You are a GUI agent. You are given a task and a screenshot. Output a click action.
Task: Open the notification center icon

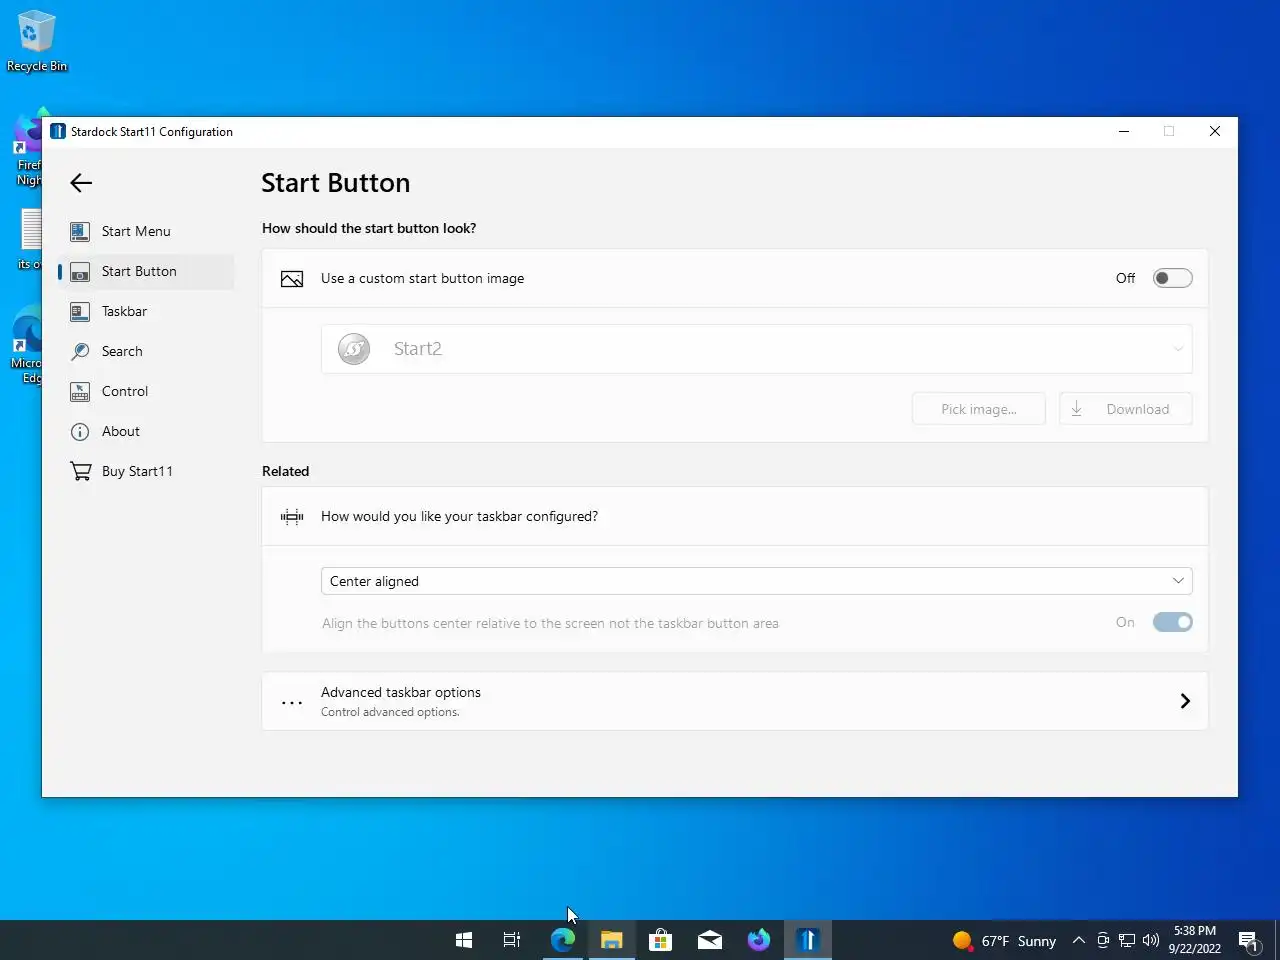(x=1248, y=940)
